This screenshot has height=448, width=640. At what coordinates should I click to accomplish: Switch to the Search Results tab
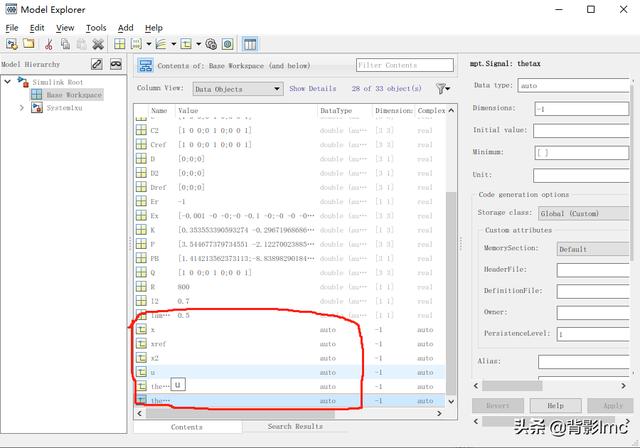coord(295,426)
